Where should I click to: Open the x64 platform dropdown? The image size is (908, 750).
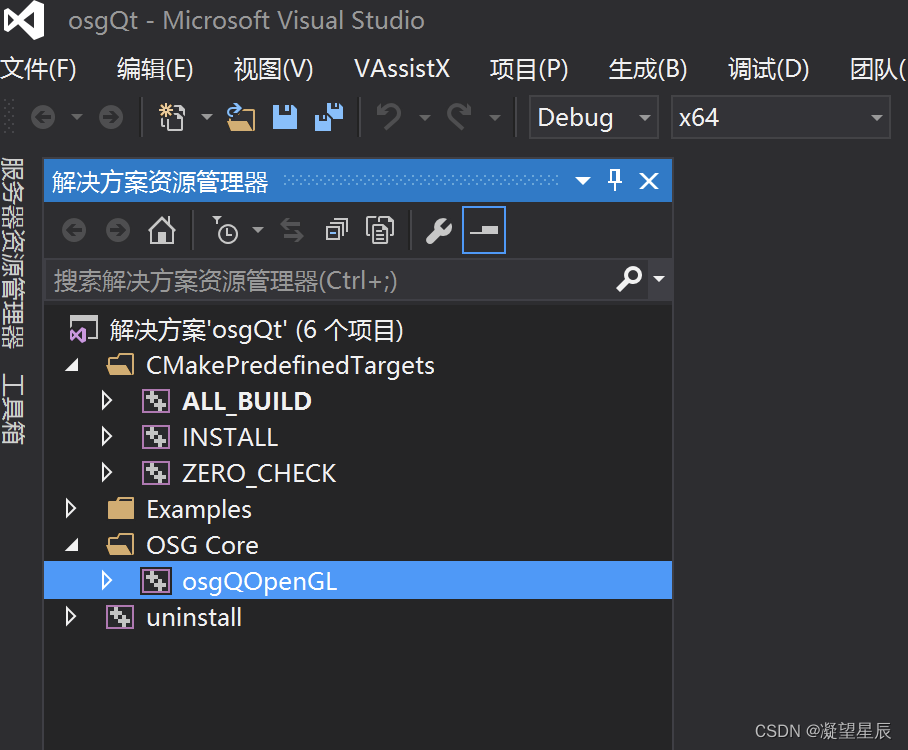pyautogui.click(x=780, y=118)
